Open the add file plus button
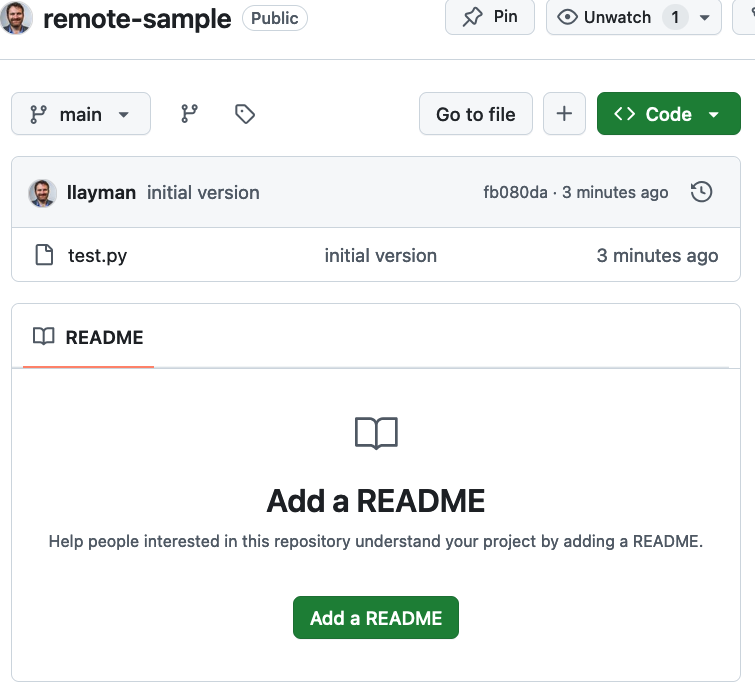755x695 pixels. [x=564, y=114]
